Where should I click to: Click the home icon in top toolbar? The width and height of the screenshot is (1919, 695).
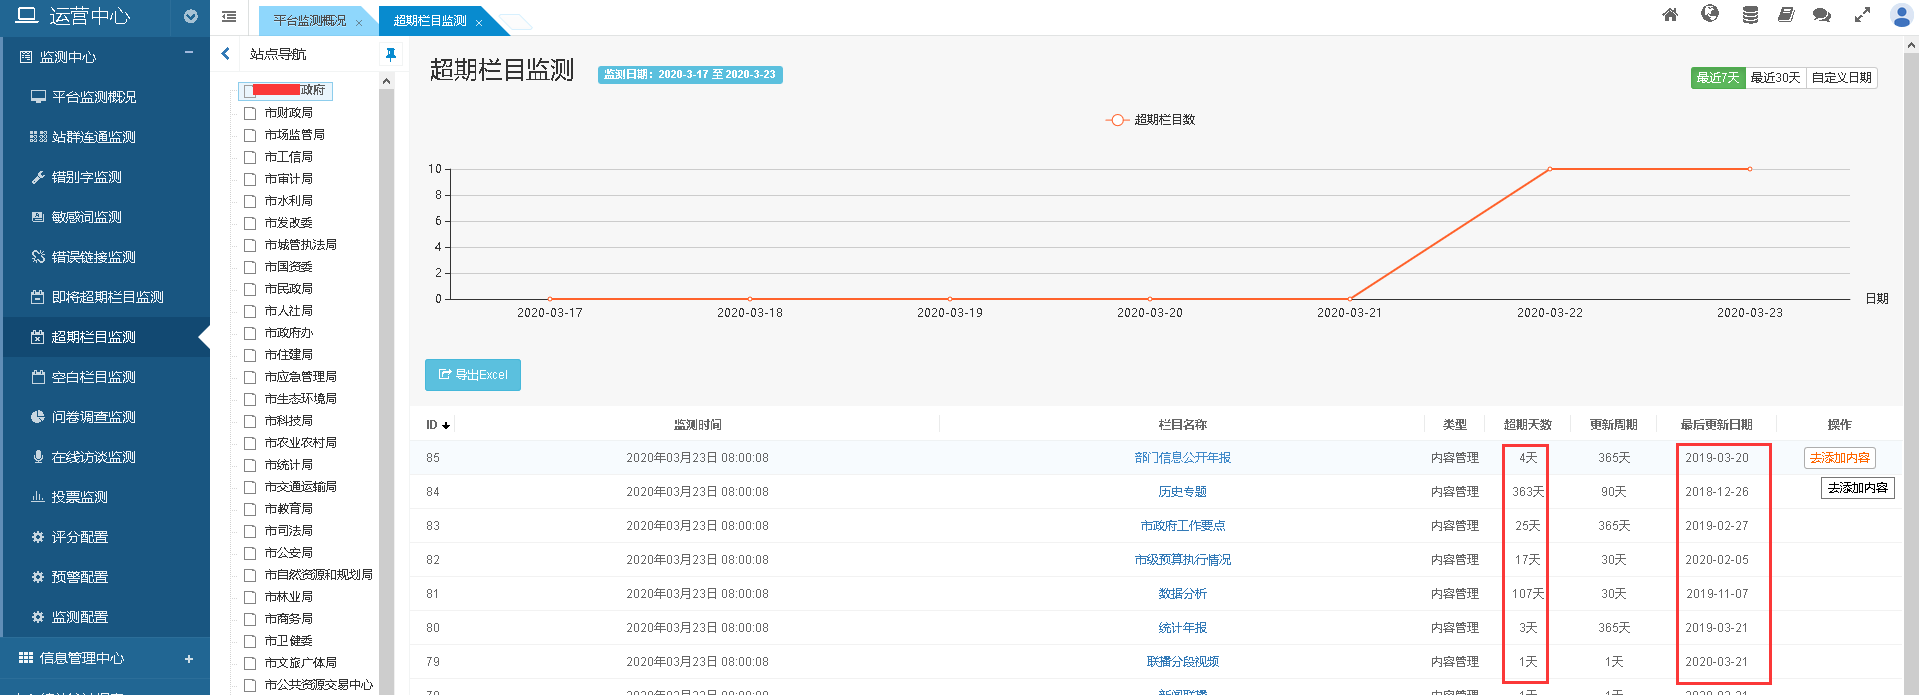point(1670,15)
